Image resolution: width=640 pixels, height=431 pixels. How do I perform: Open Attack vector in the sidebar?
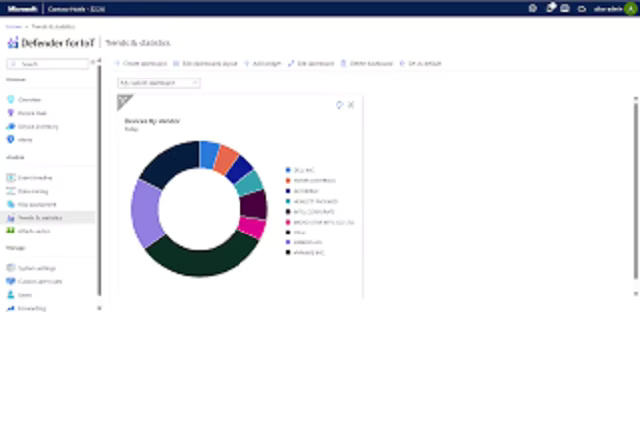click(x=28, y=231)
